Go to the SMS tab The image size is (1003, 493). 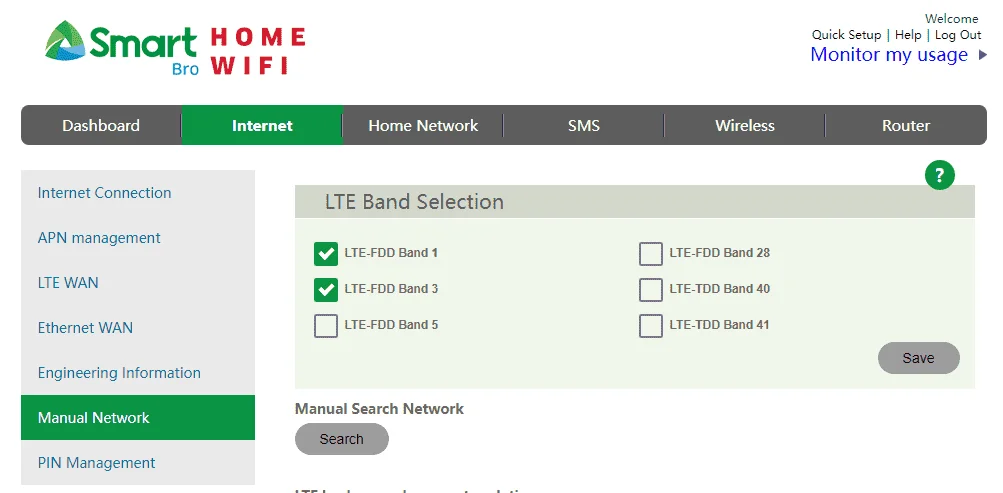pos(583,125)
